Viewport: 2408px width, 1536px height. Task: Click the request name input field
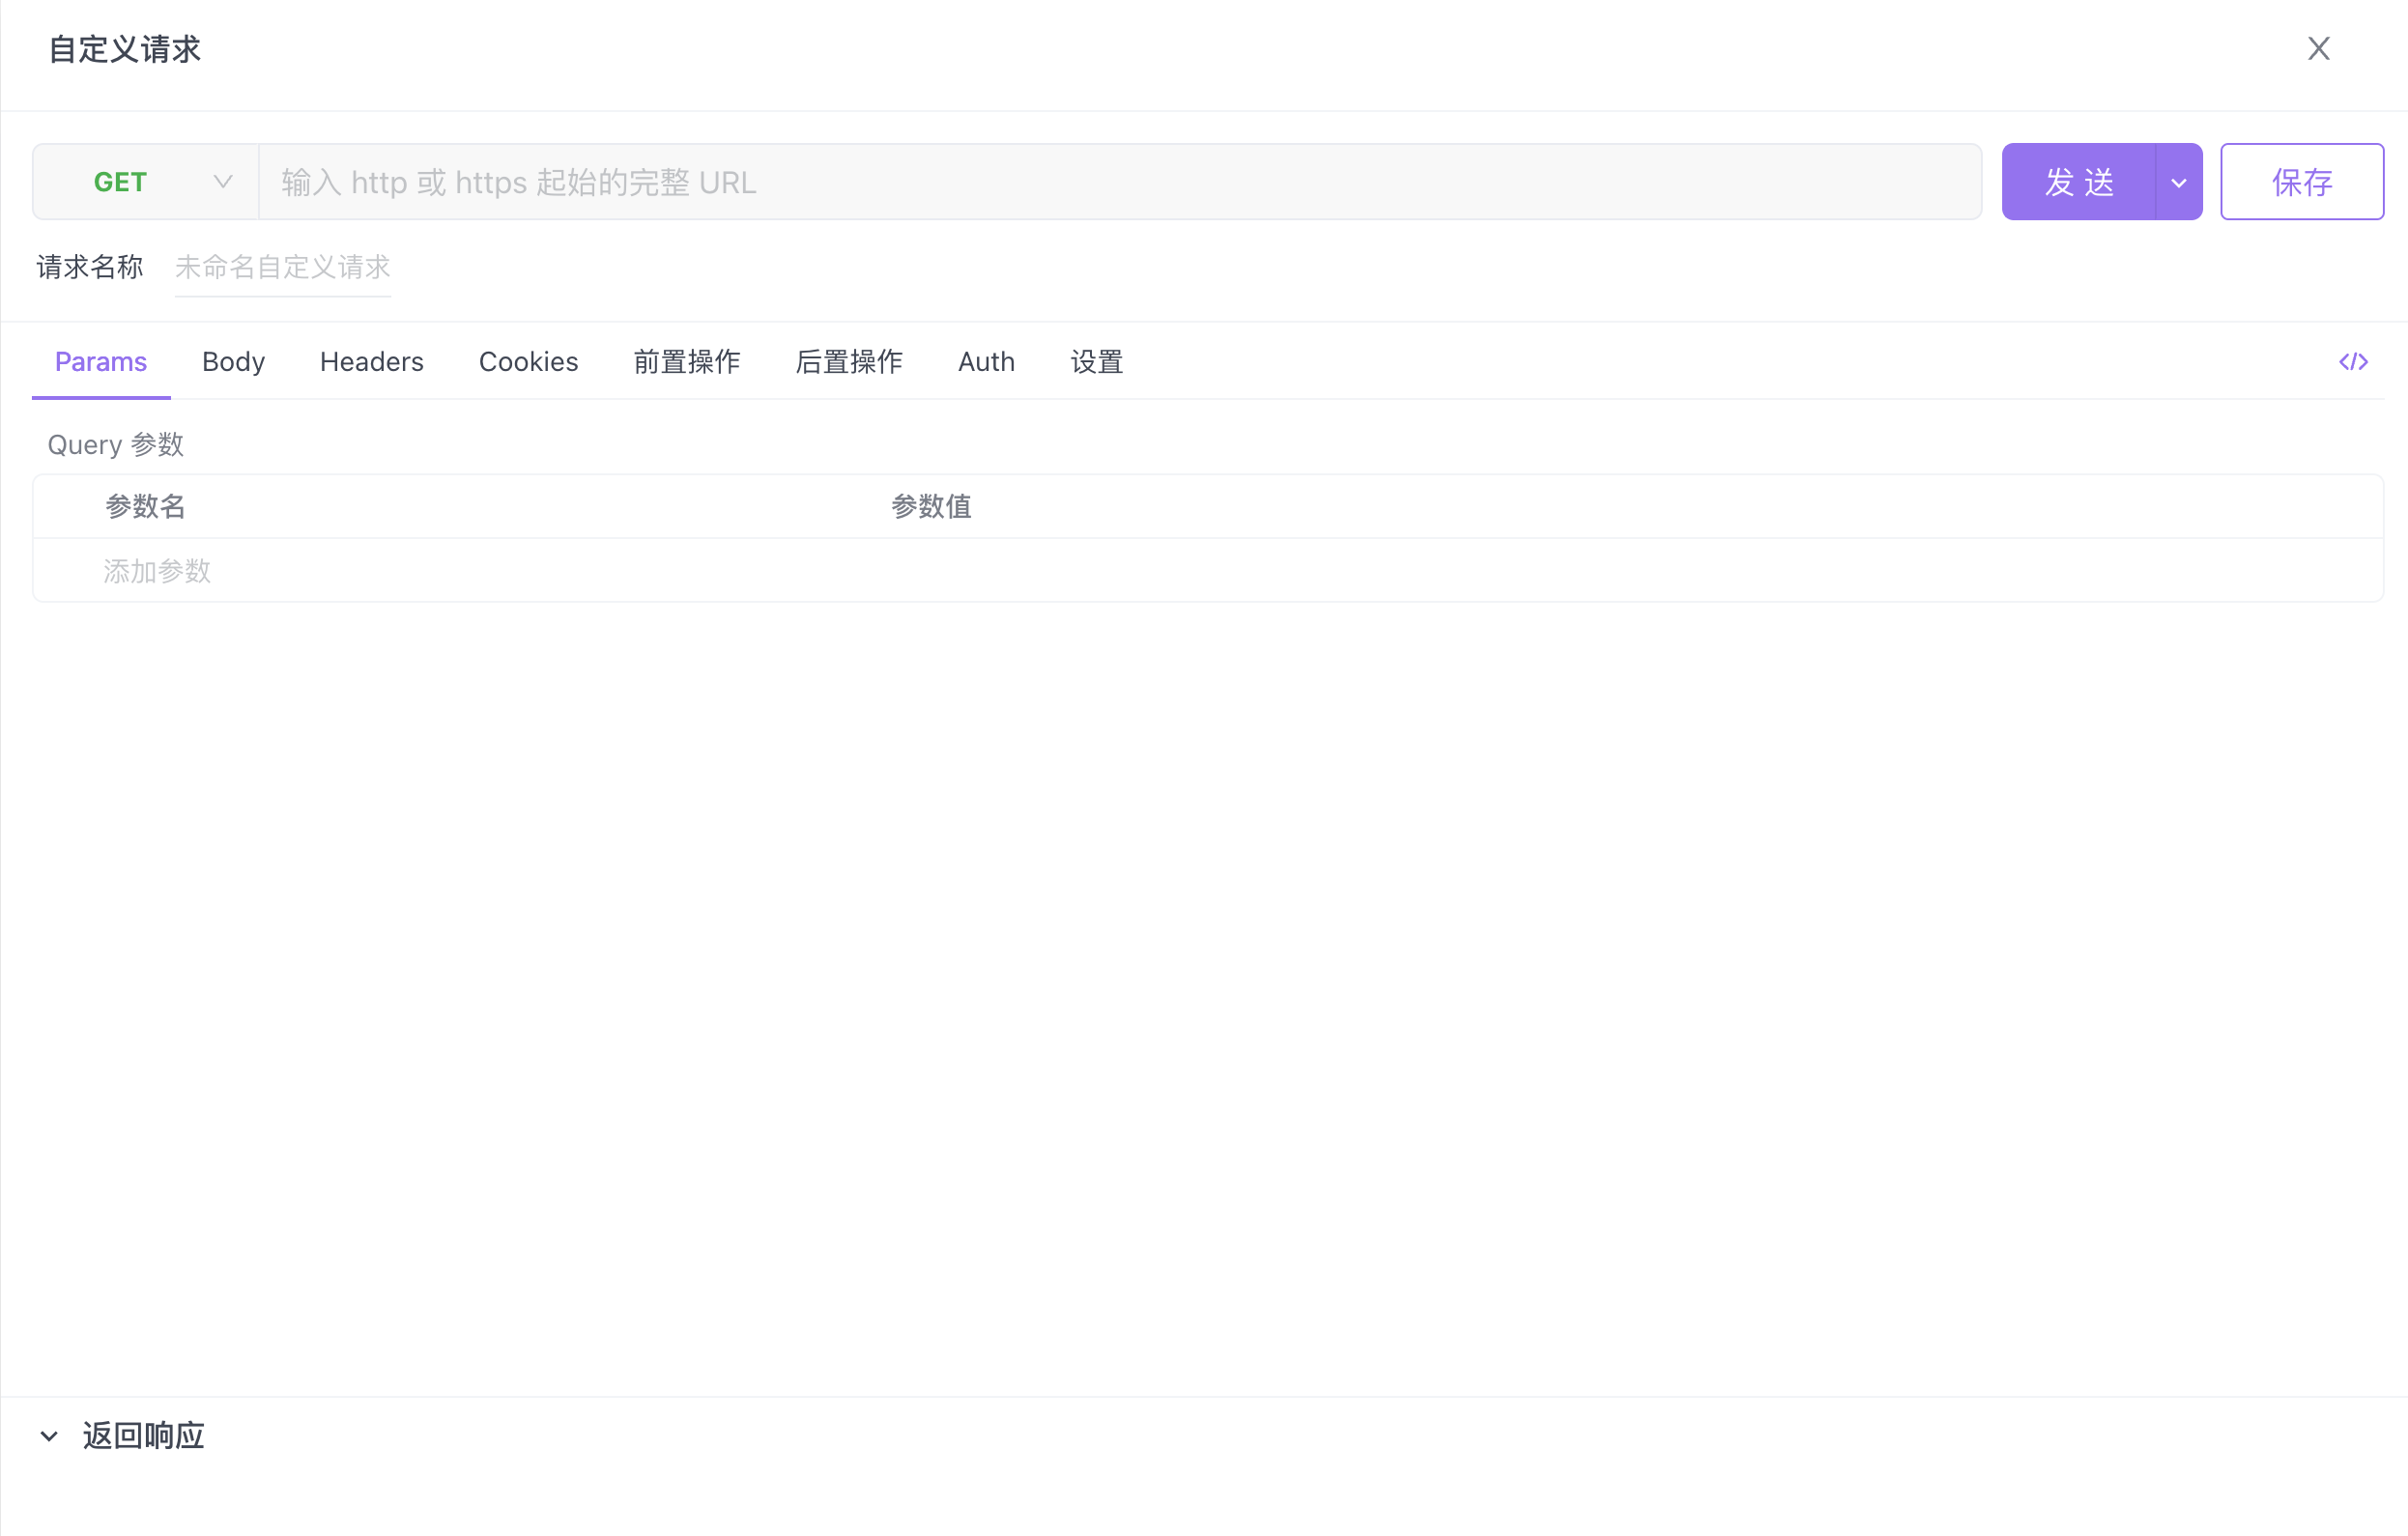282,267
